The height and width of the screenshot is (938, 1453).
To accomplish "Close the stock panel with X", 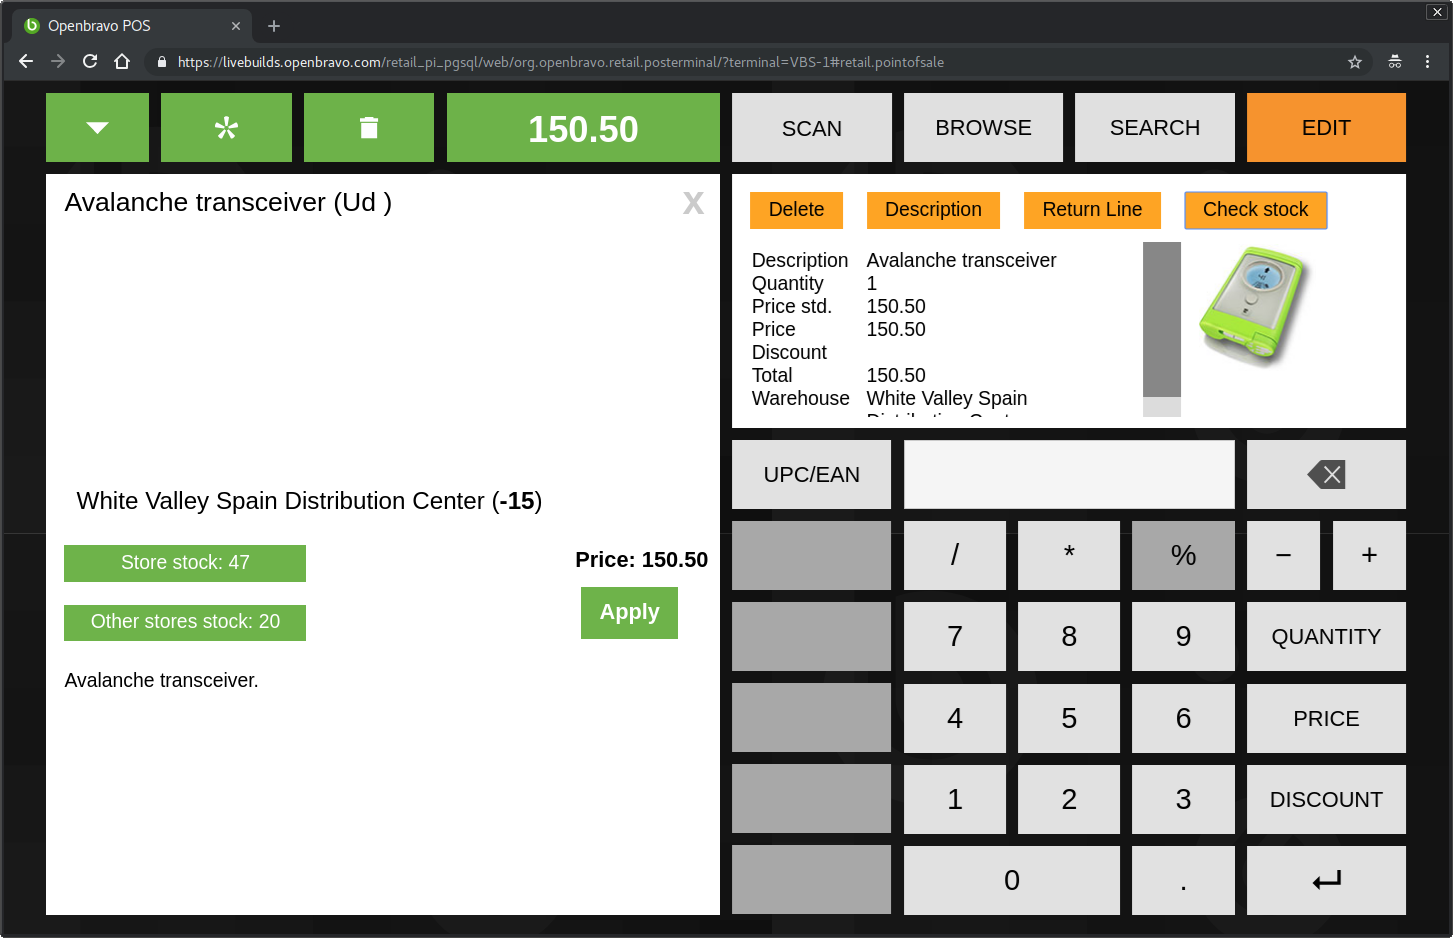I will click(x=693, y=204).
